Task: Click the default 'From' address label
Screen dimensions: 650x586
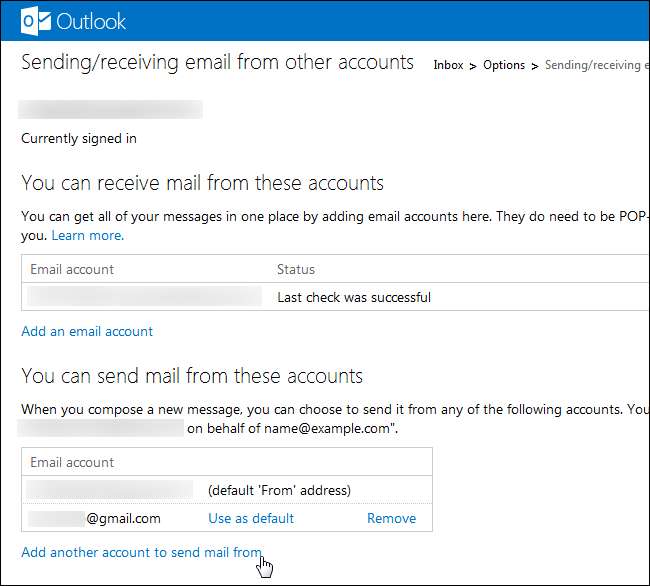Action: pyautogui.click(x=279, y=490)
